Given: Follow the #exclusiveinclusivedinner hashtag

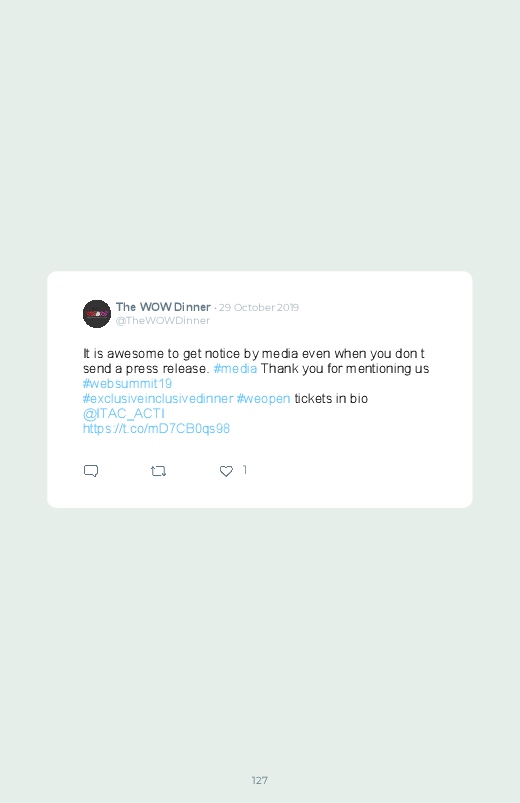Looking at the screenshot, I should click(158, 398).
